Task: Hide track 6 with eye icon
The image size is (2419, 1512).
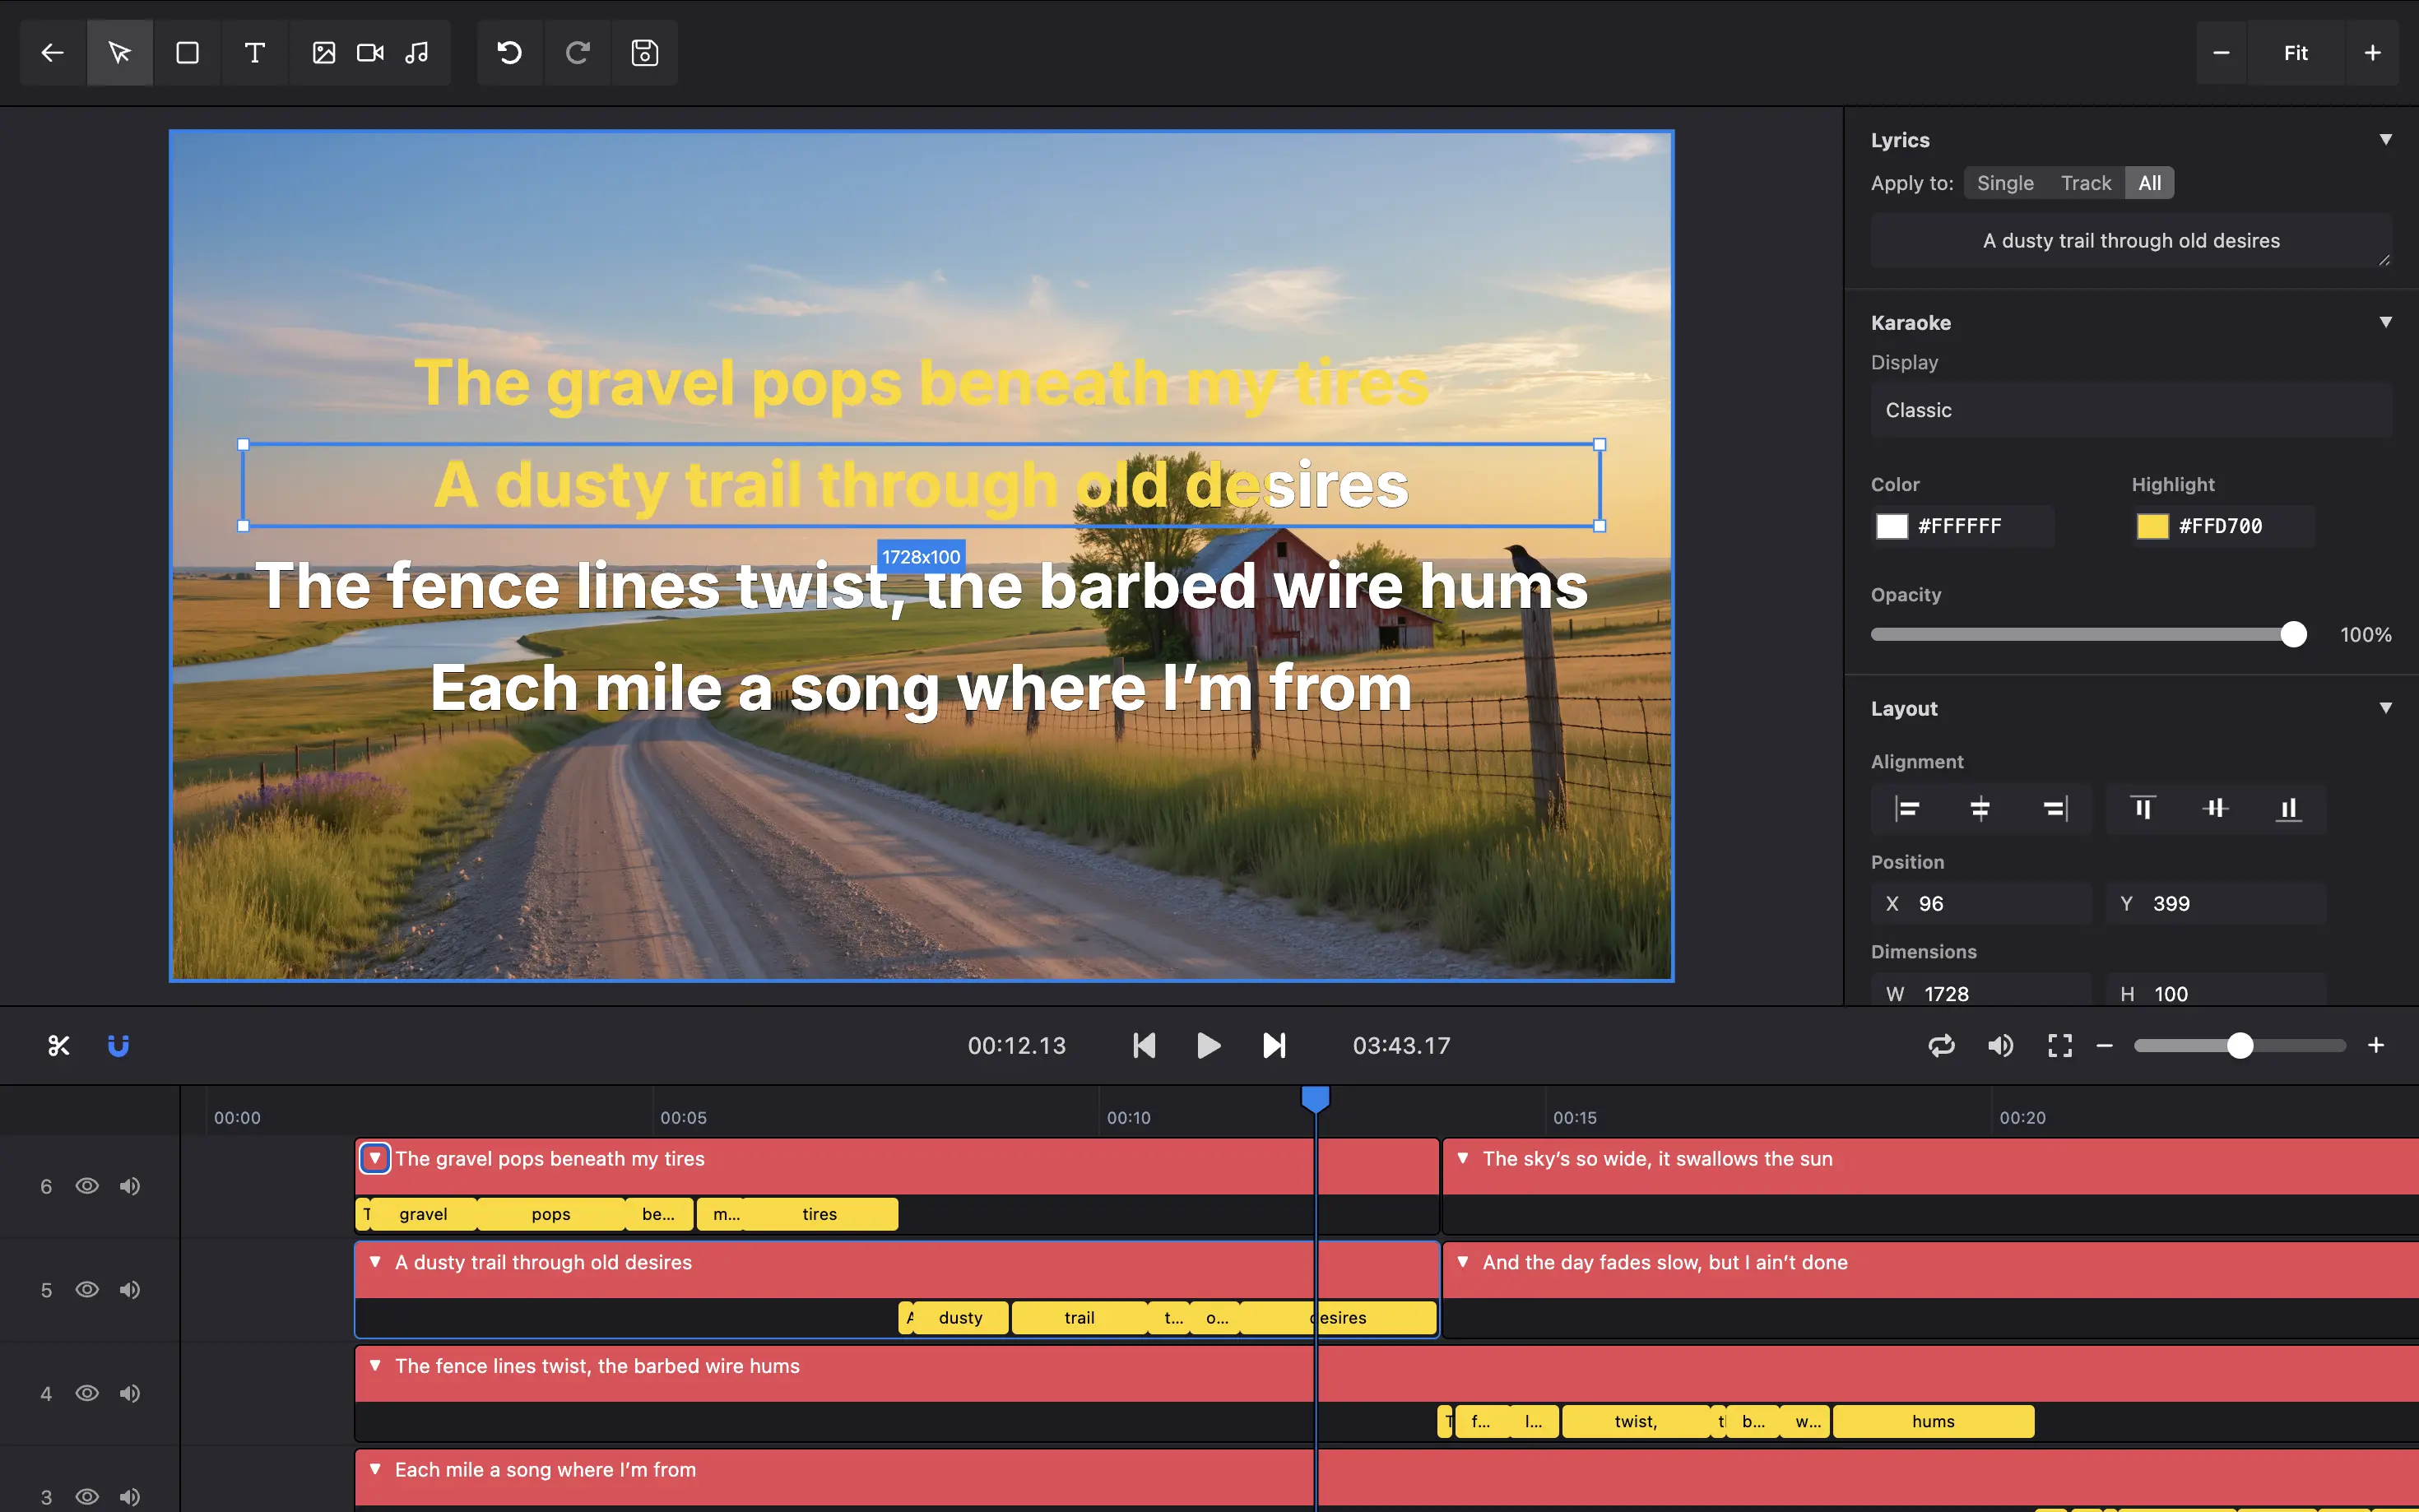Action: 87,1186
